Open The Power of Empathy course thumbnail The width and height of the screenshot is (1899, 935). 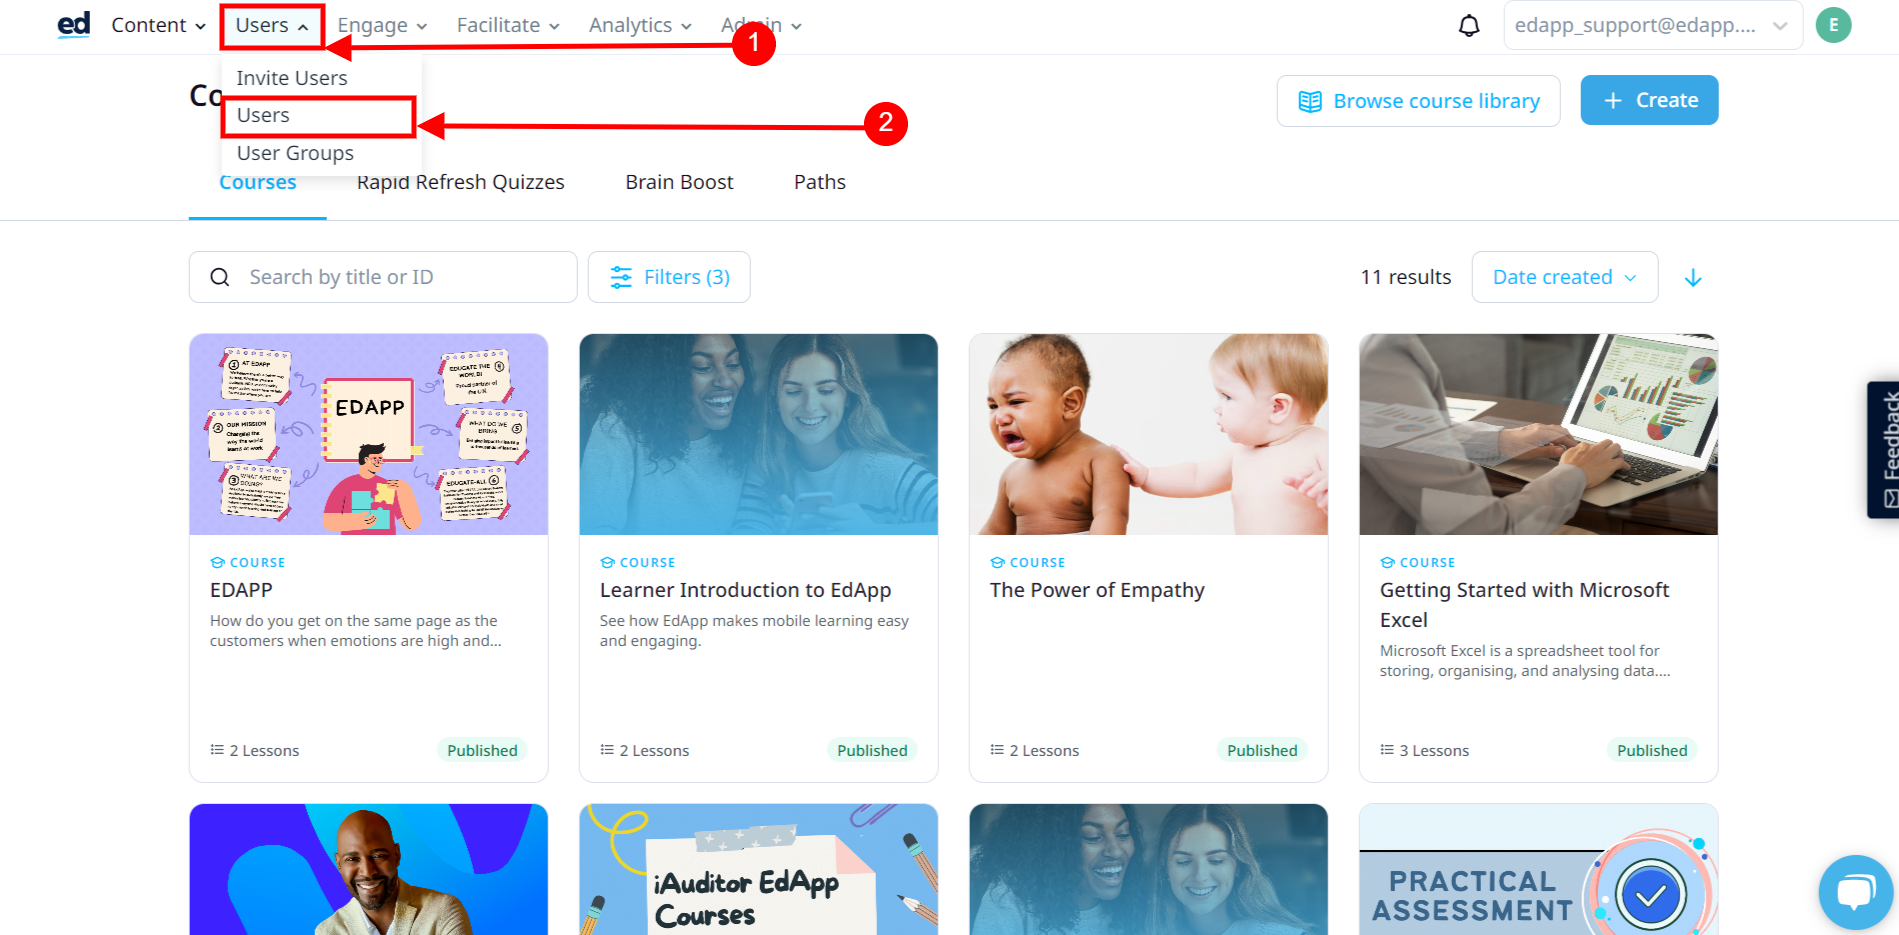click(x=1148, y=435)
